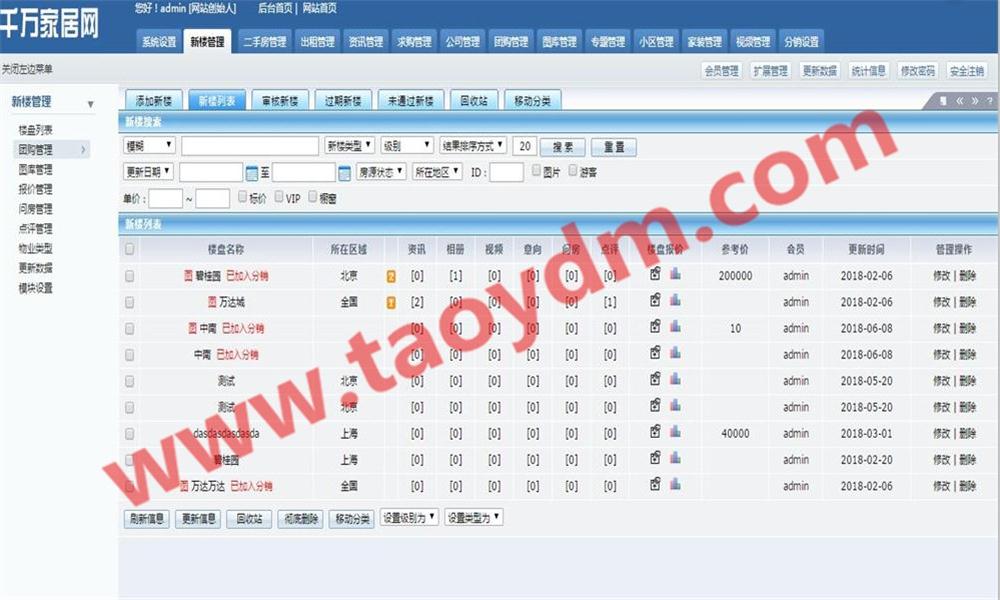Image resolution: width=1000 pixels, height=600 pixels.
Task: Click into the ID input field
Action: point(507,172)
